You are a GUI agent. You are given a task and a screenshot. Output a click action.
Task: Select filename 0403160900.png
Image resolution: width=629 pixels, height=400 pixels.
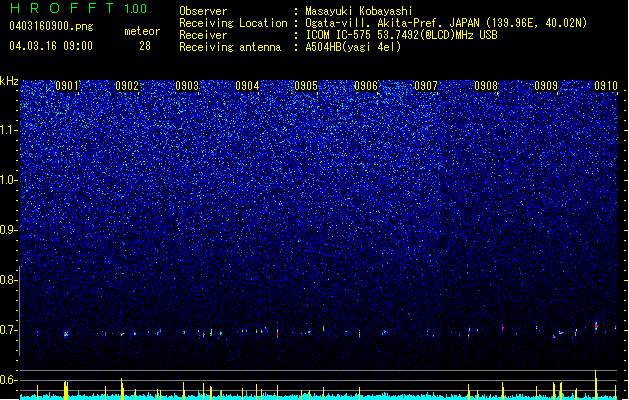tap(51, 26)
